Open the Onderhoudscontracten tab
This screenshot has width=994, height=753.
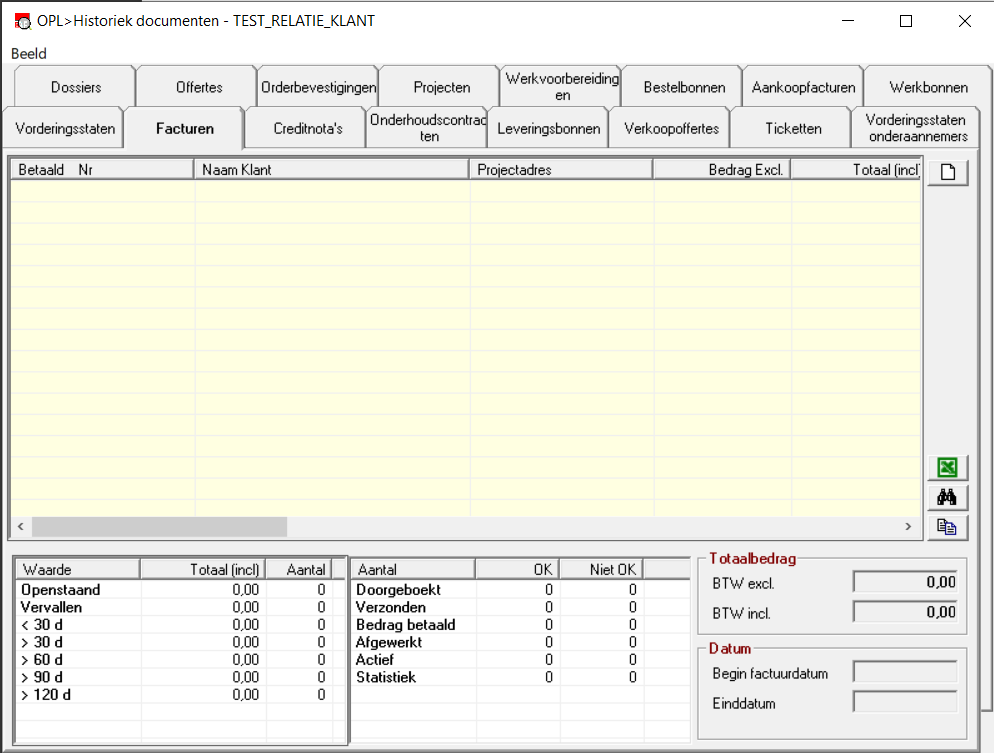click(428, 128)
